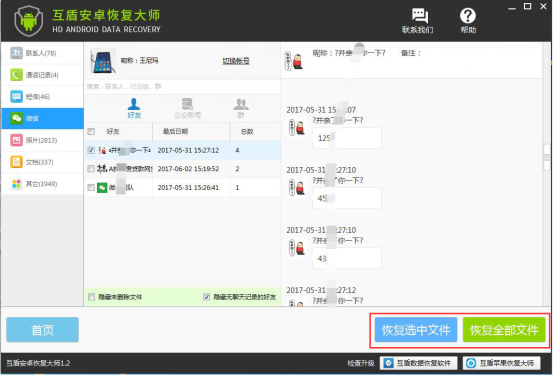Click the green 恢复全部文件 button

tap(504, 330)
